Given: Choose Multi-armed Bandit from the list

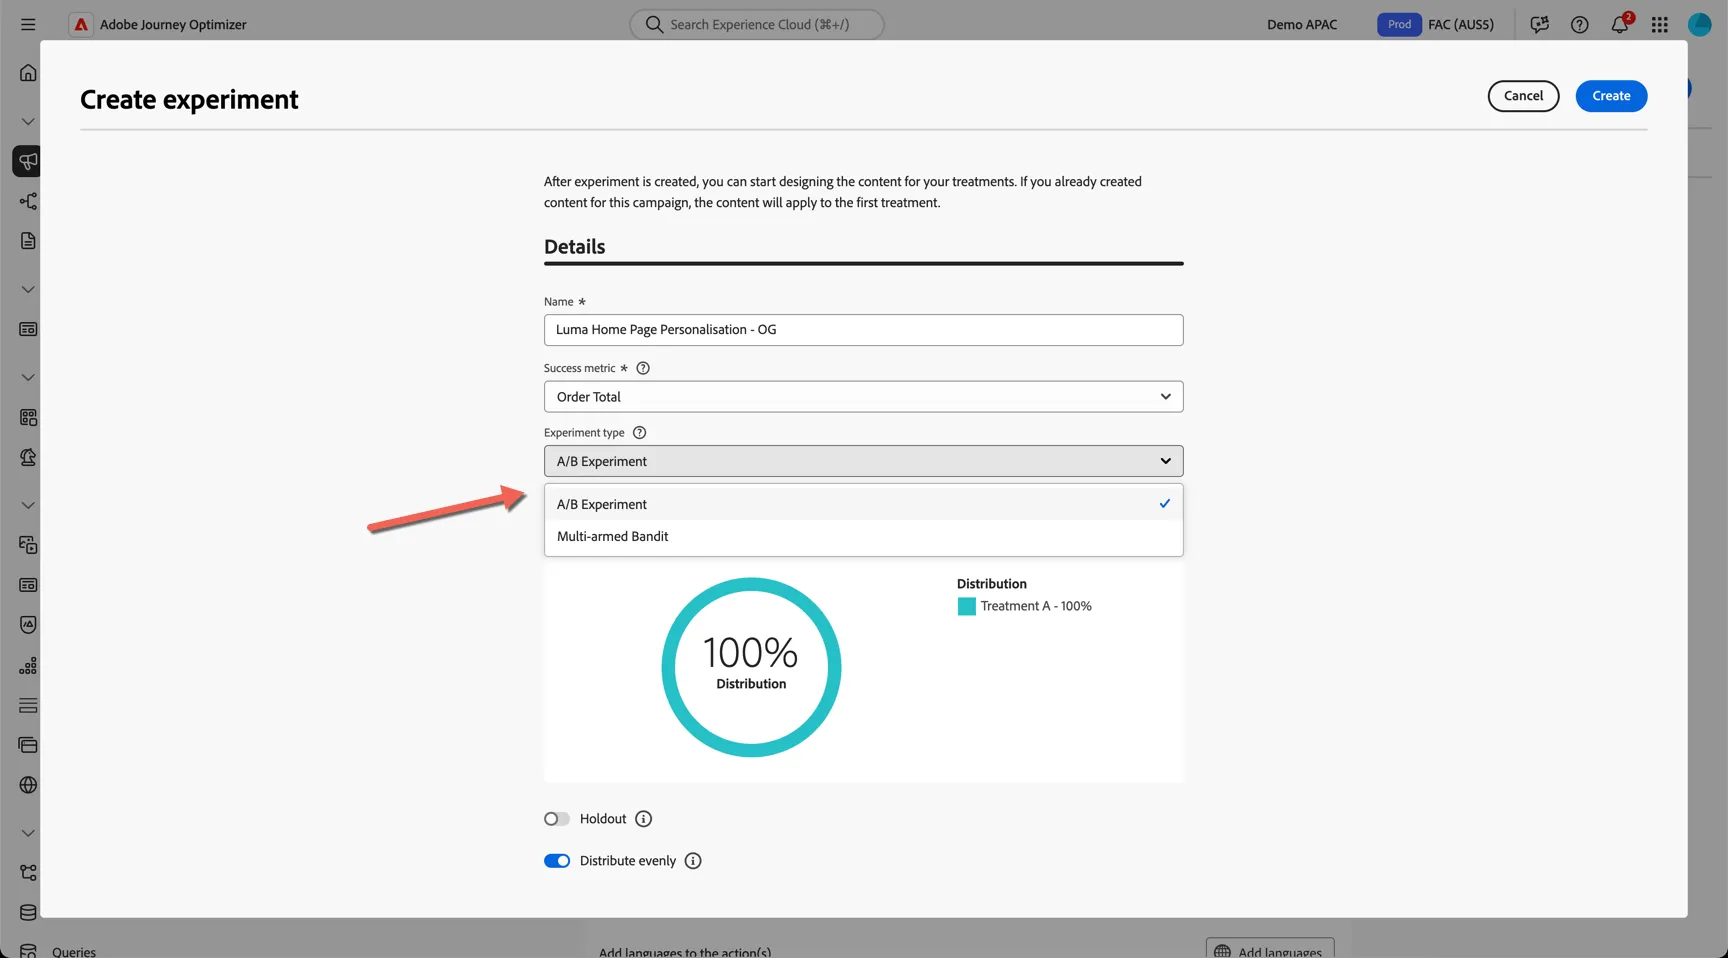Looking at the screenshot, I should (x=864, y=537).
